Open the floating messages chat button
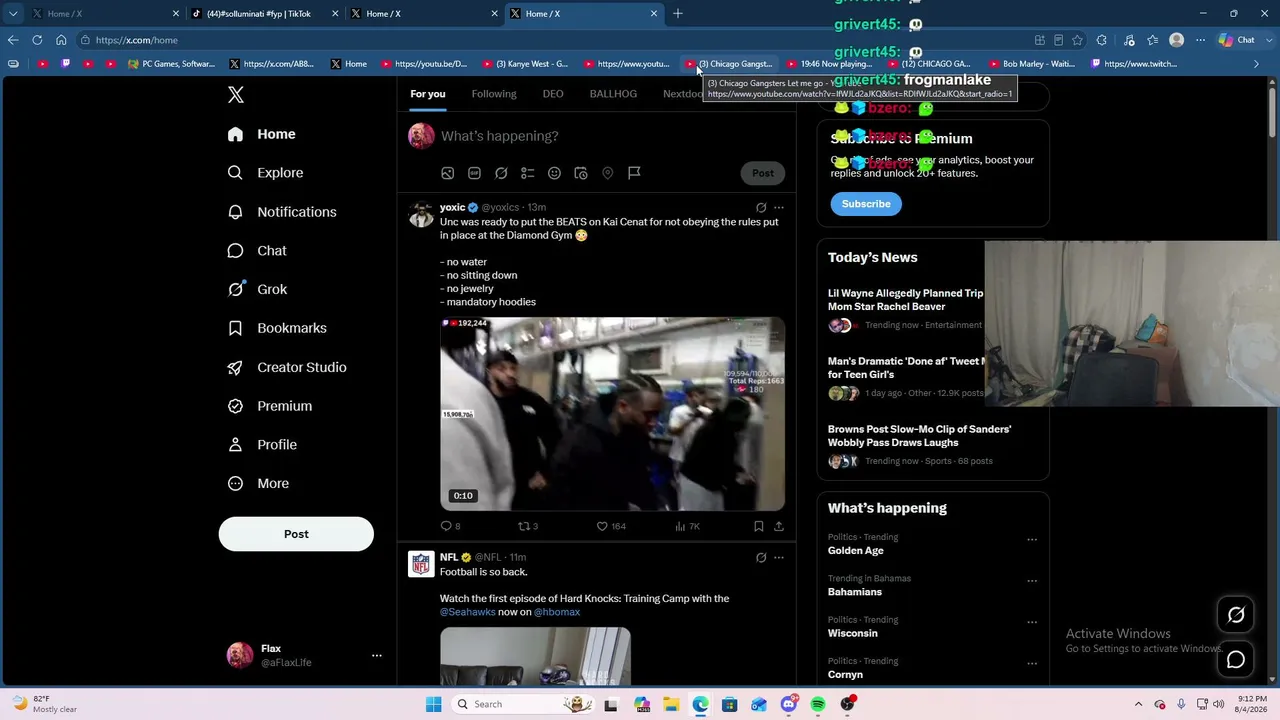This screenshot has height=720, width=1280. pos(1236,660)
